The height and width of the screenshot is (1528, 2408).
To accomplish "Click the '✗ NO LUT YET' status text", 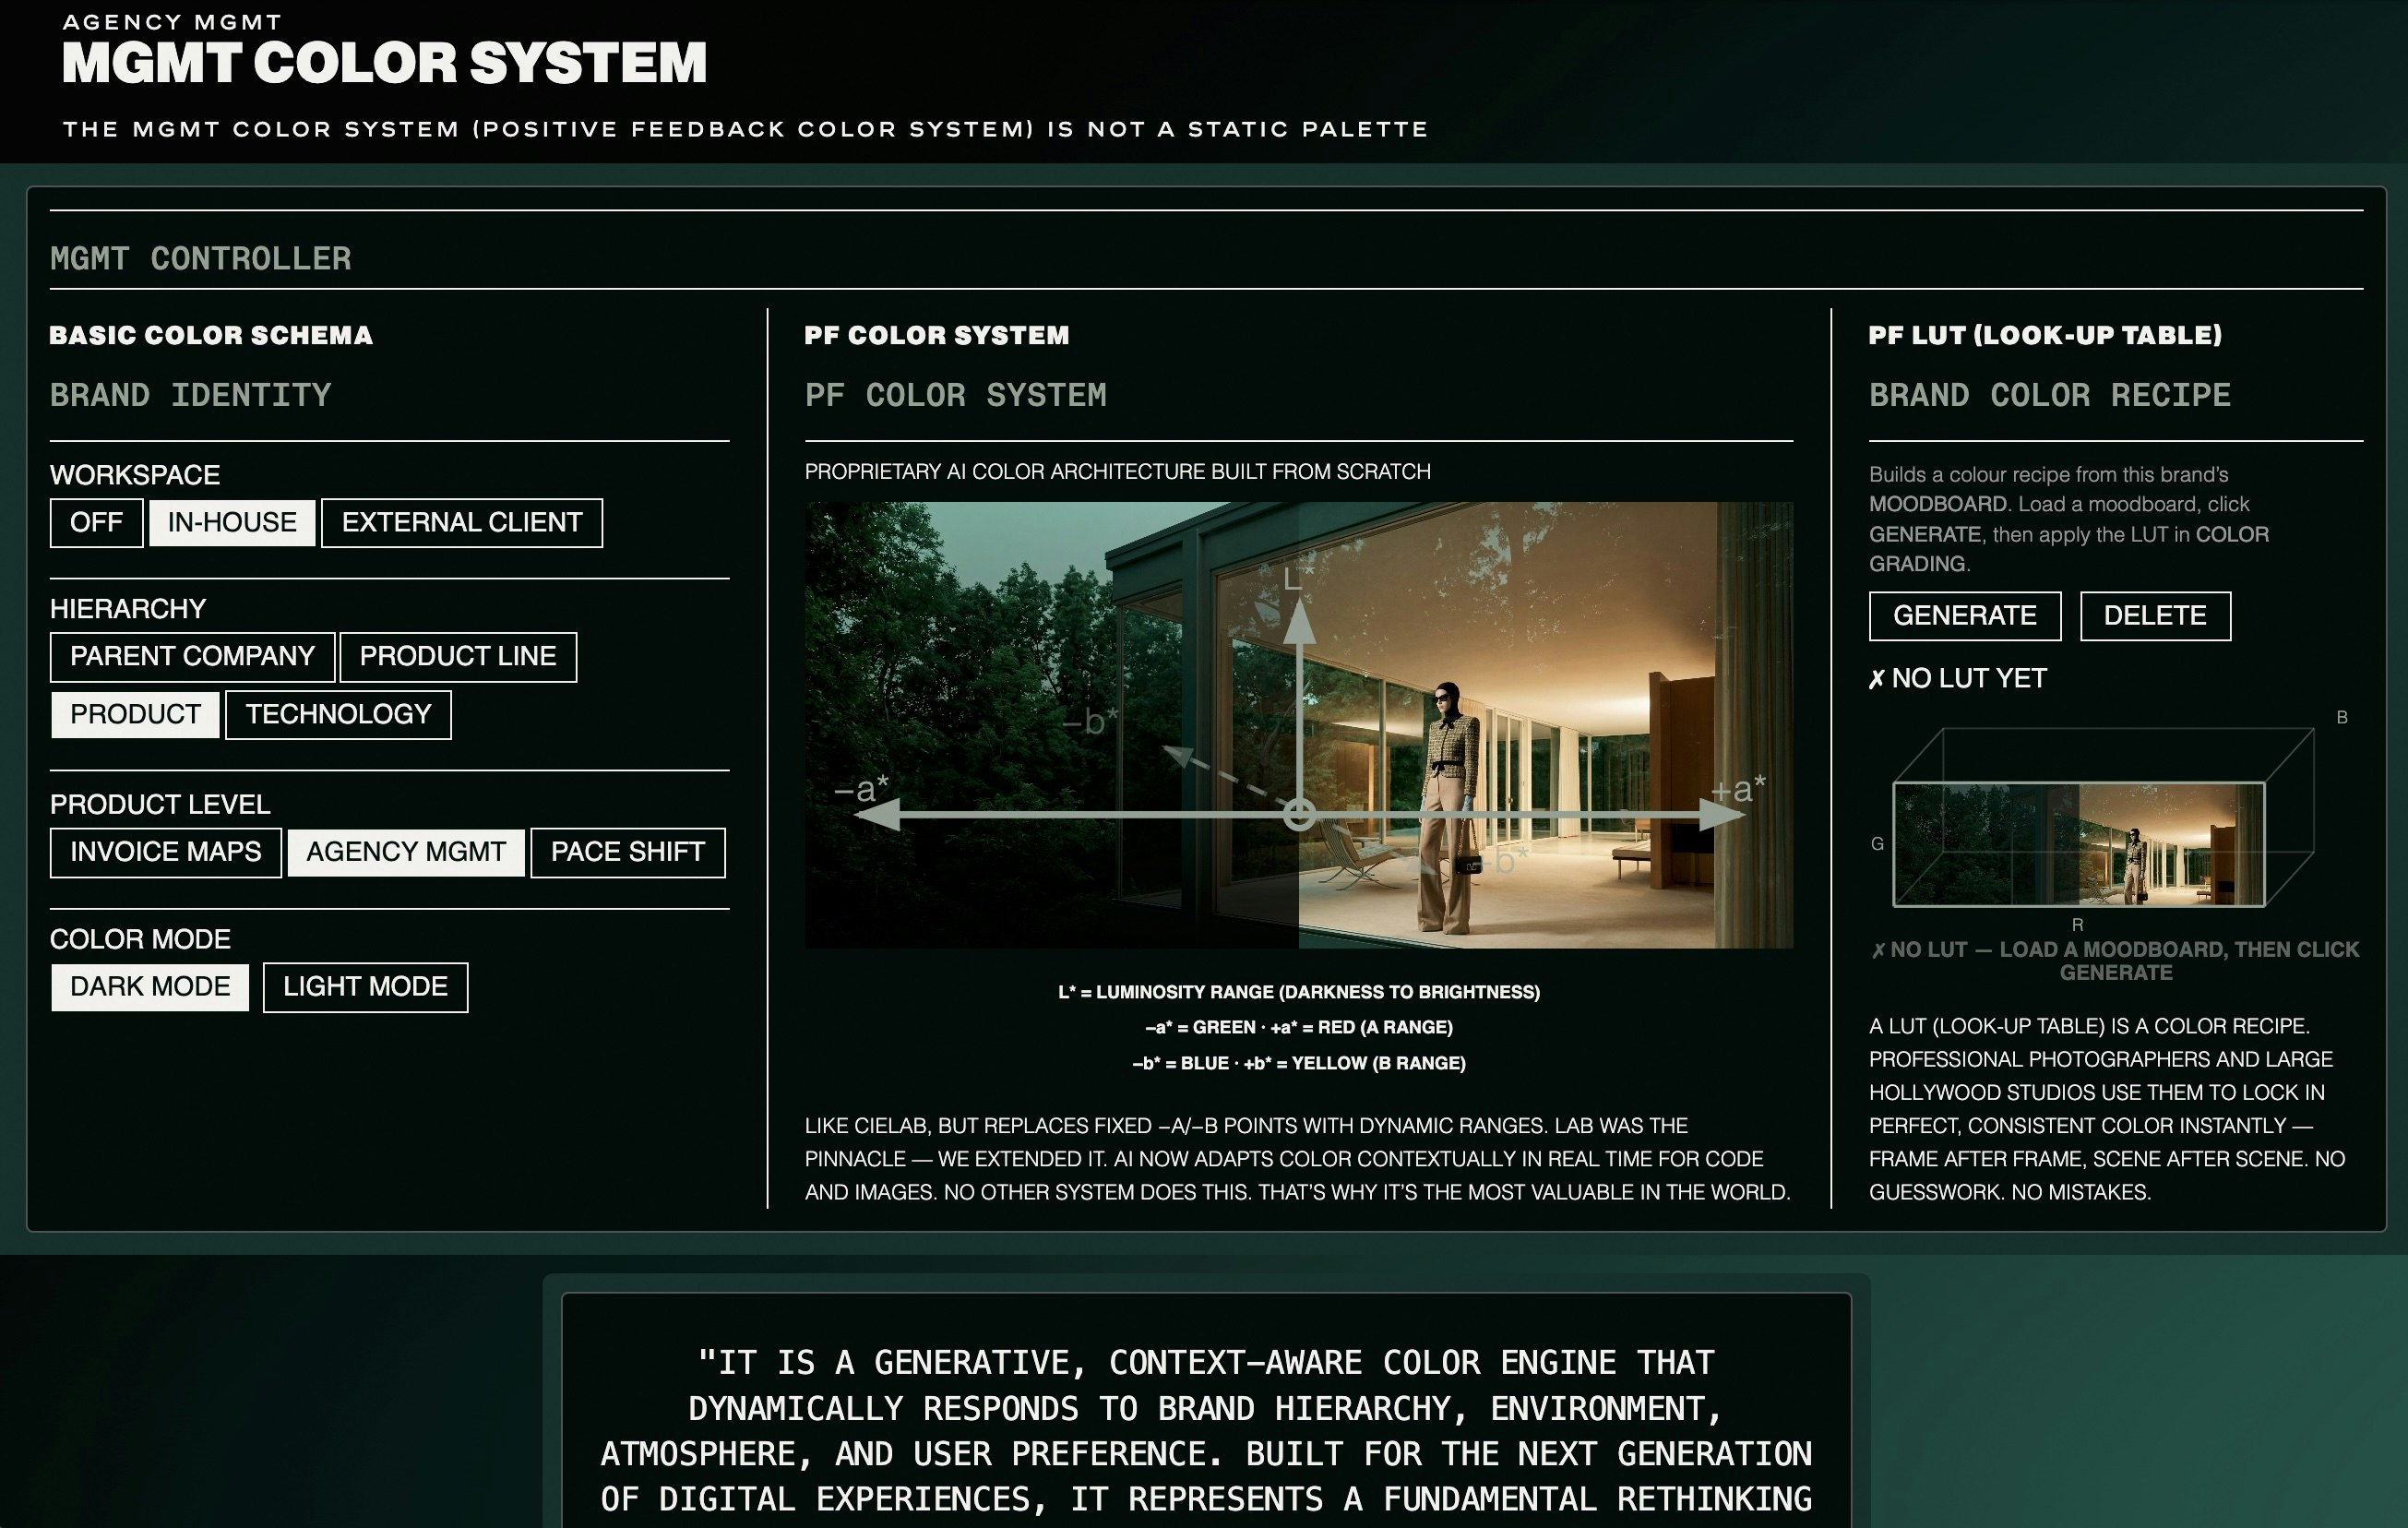I will point(1958,679).
